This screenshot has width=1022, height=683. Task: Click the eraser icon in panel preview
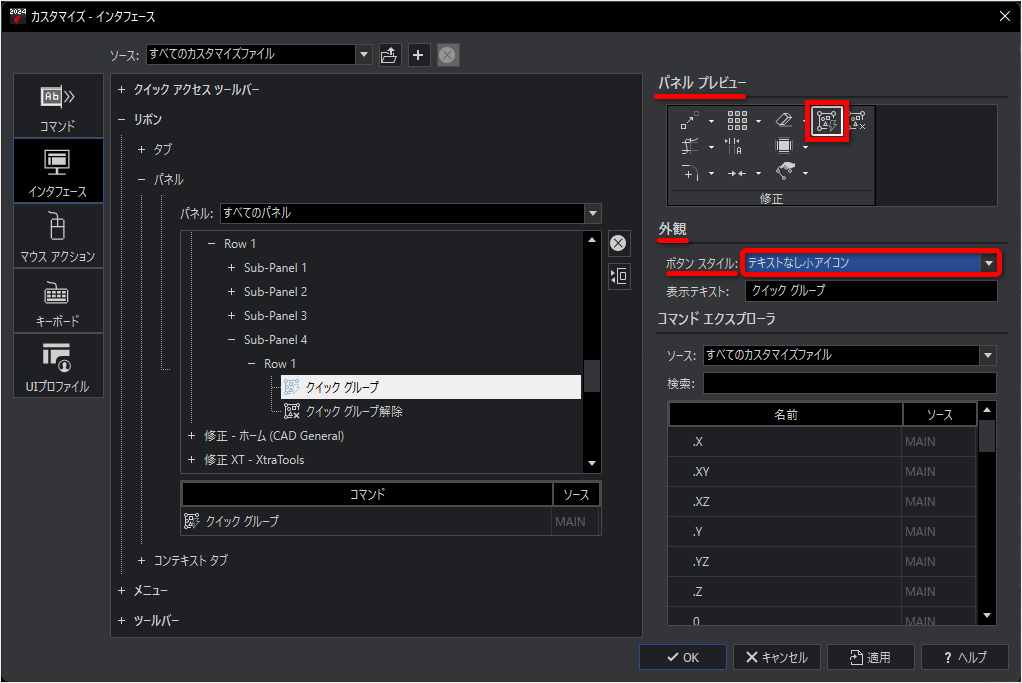pyautogui.click(x=785, y=121)
